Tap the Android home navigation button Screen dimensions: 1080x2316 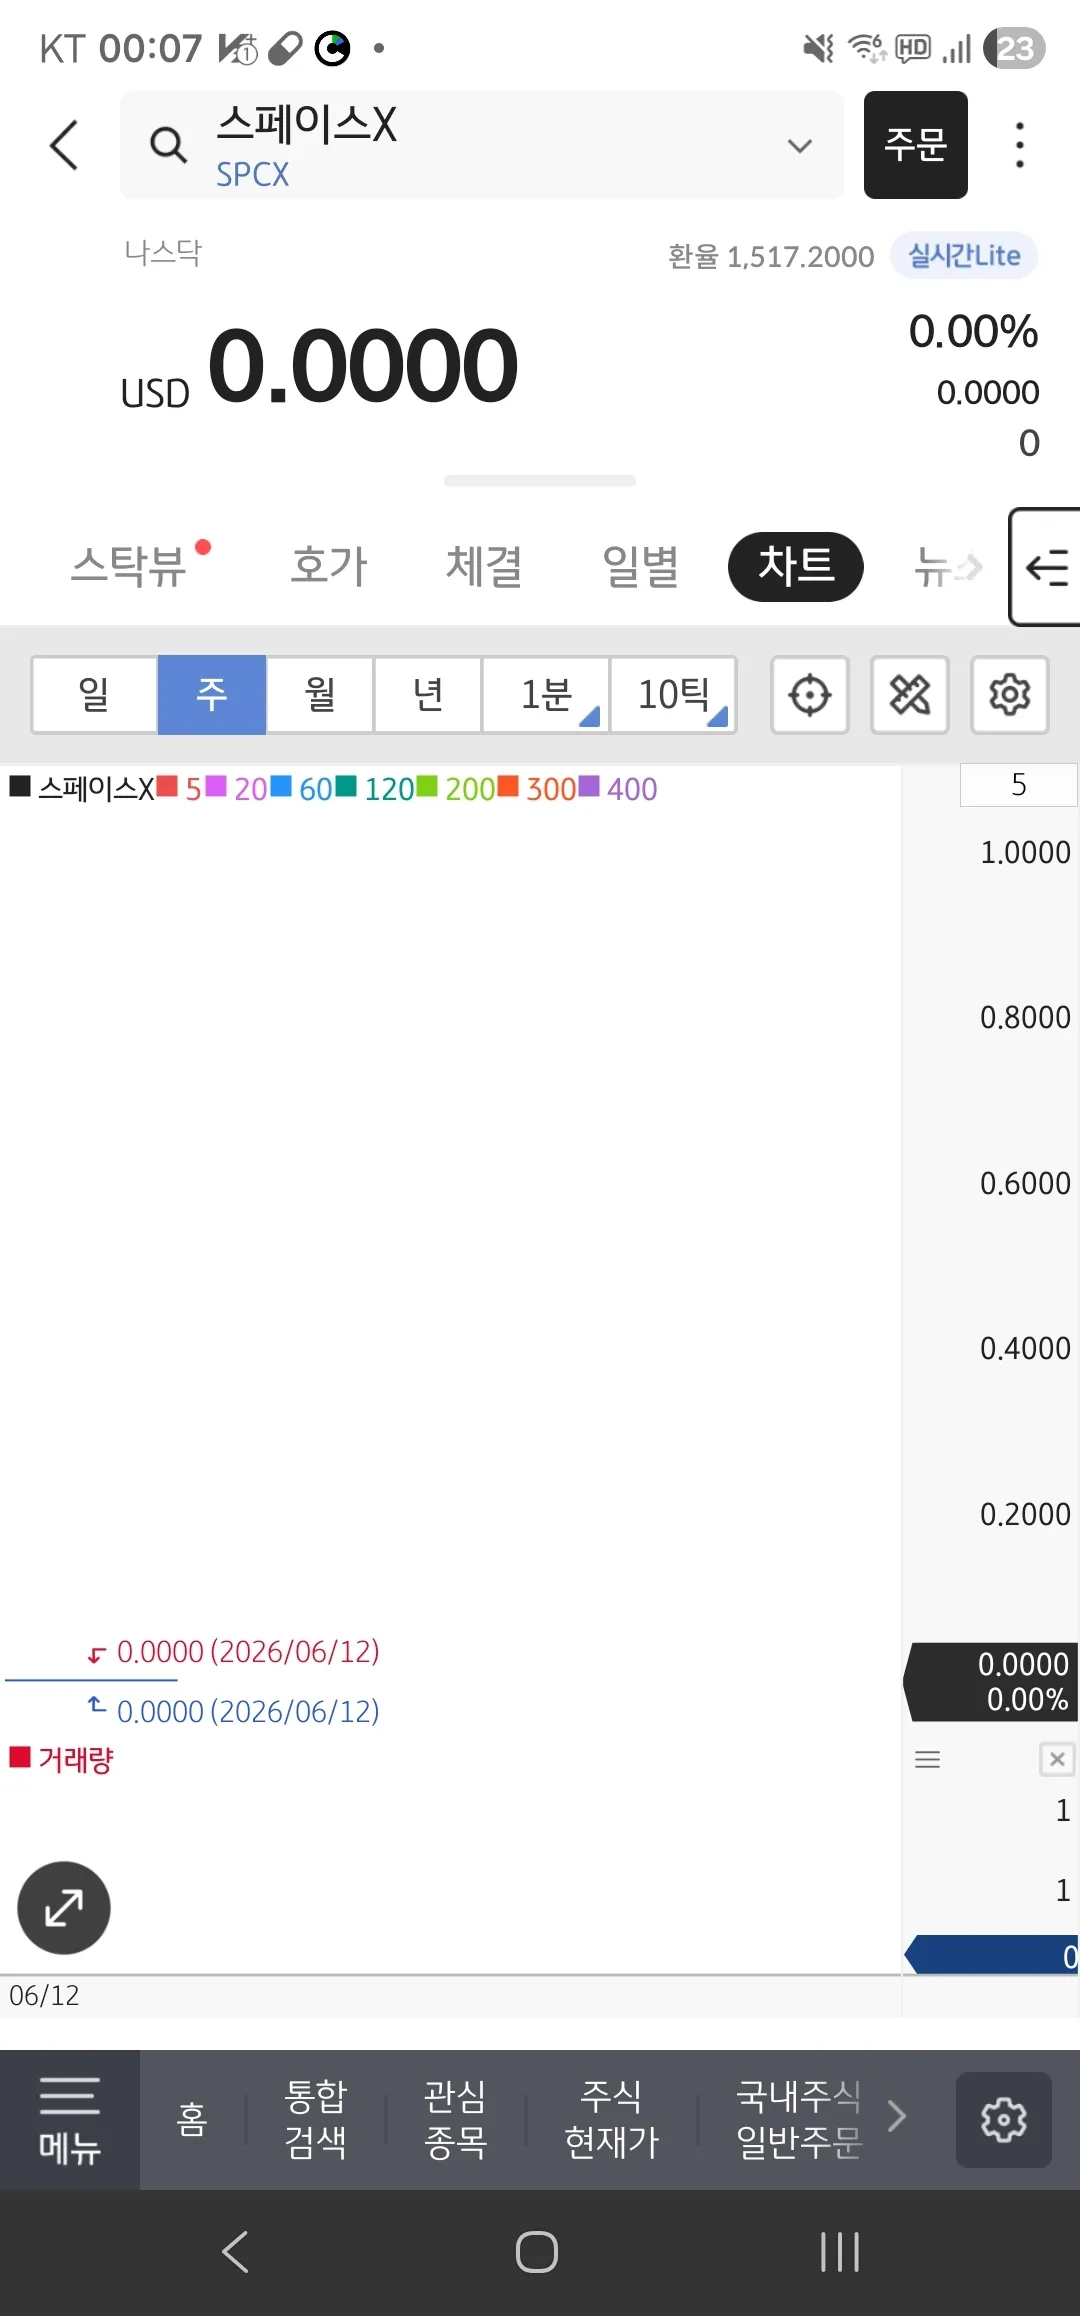[x=537, y=2252]
